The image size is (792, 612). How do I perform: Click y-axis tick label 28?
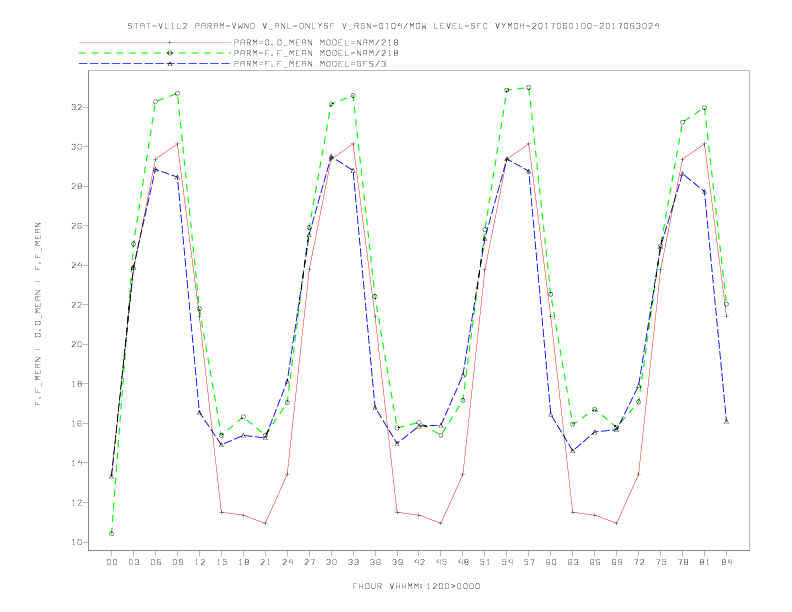[77, 186]
